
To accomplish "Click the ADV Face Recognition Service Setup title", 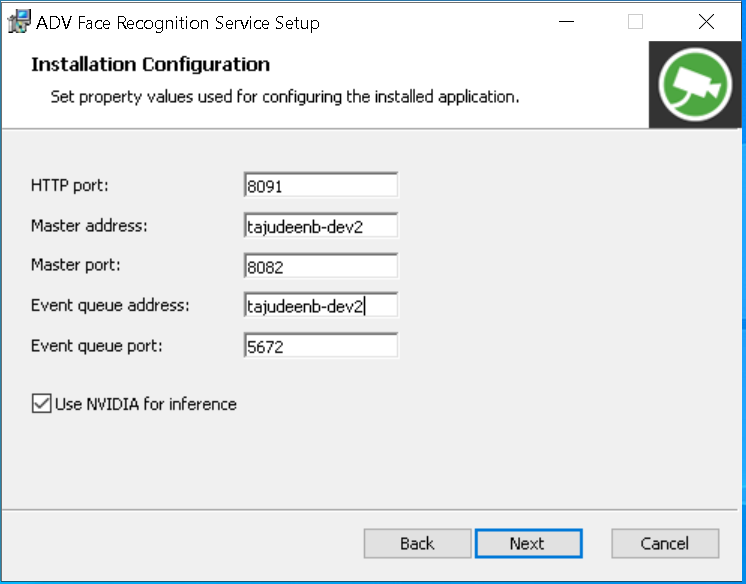I will coord(178,22).
